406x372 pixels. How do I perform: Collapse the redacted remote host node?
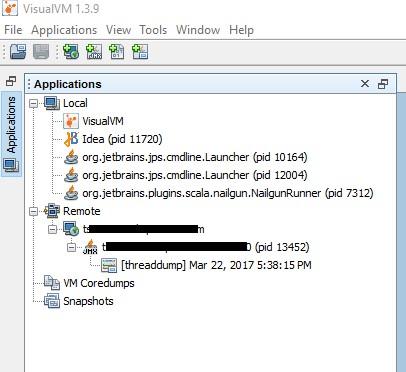(52, 229)
